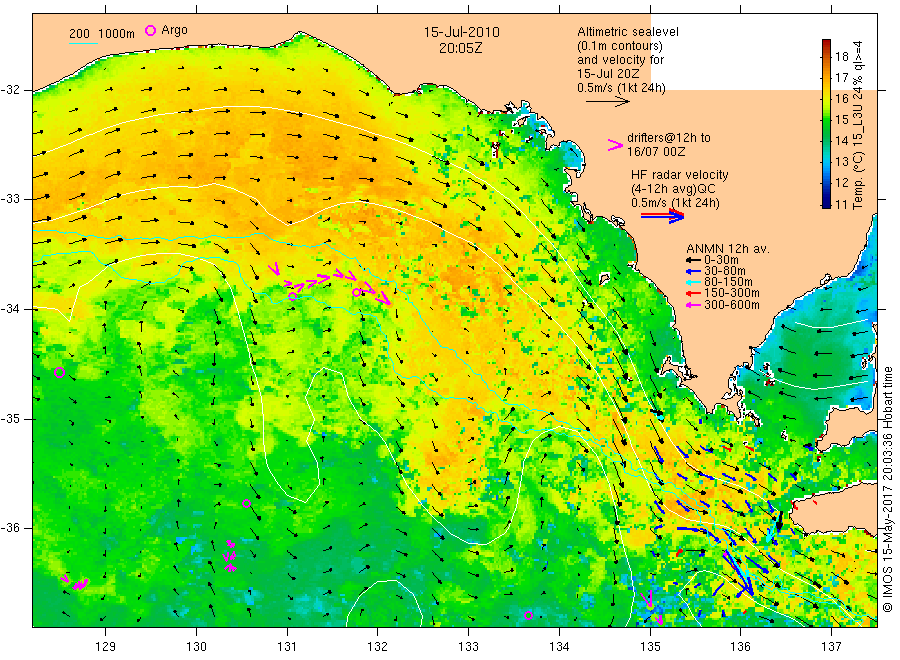Screen dimensions: 900x660
Task: Click the '30-80m' depth label
Action: point(725,271)
